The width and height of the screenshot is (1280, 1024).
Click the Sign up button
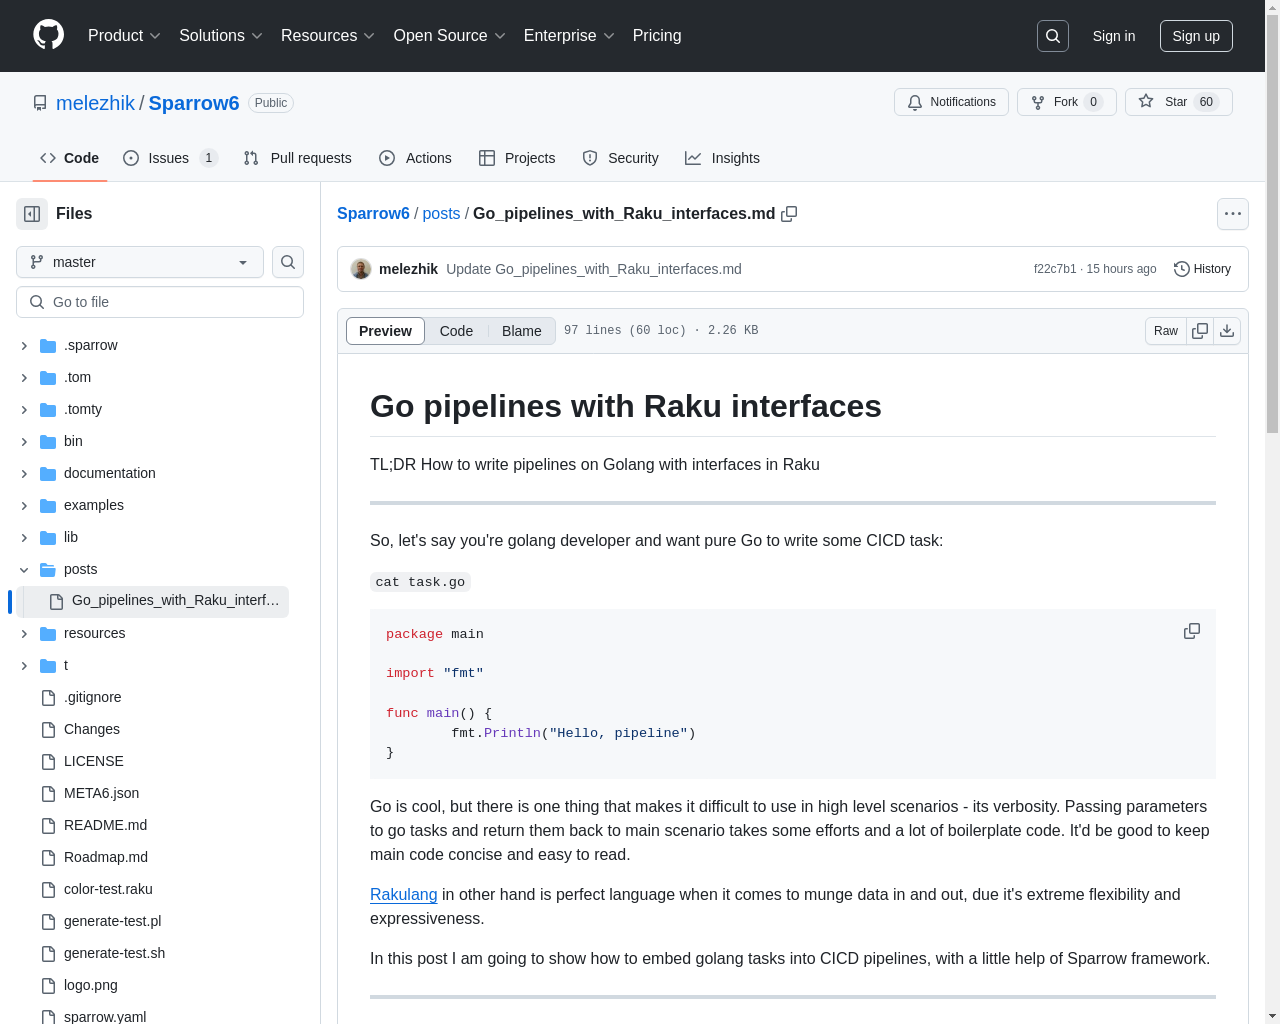pos(1196,36)
